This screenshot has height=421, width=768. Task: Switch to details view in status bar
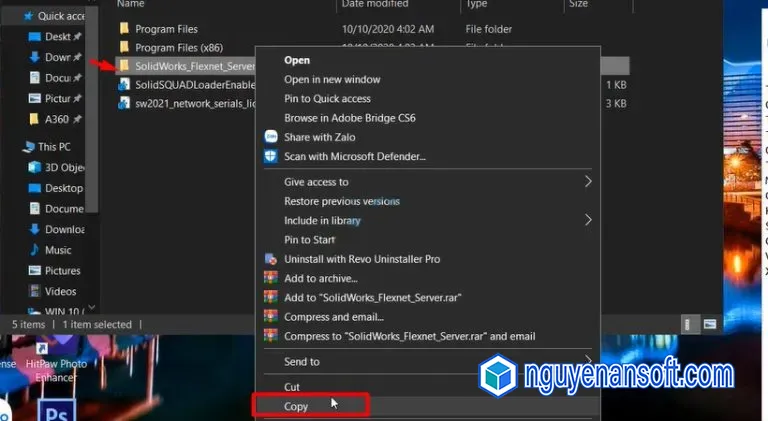tap(690, 324)
